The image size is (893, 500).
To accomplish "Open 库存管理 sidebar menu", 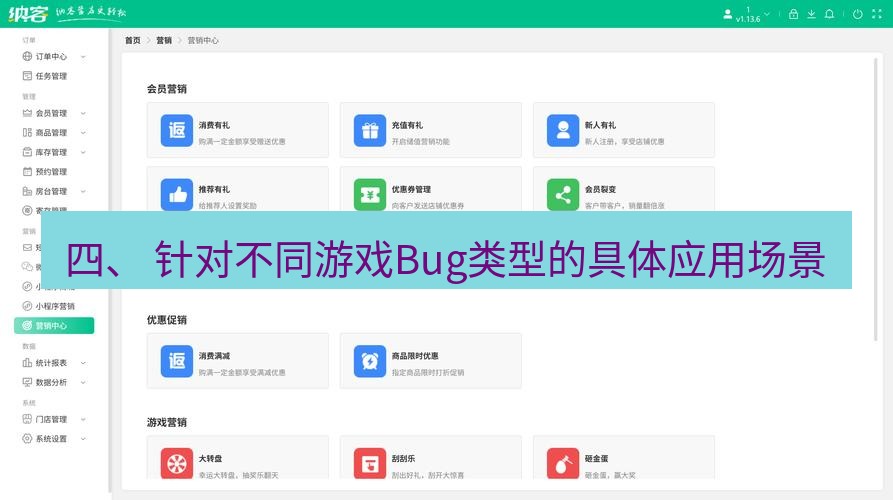I will (x=54, y=152).
